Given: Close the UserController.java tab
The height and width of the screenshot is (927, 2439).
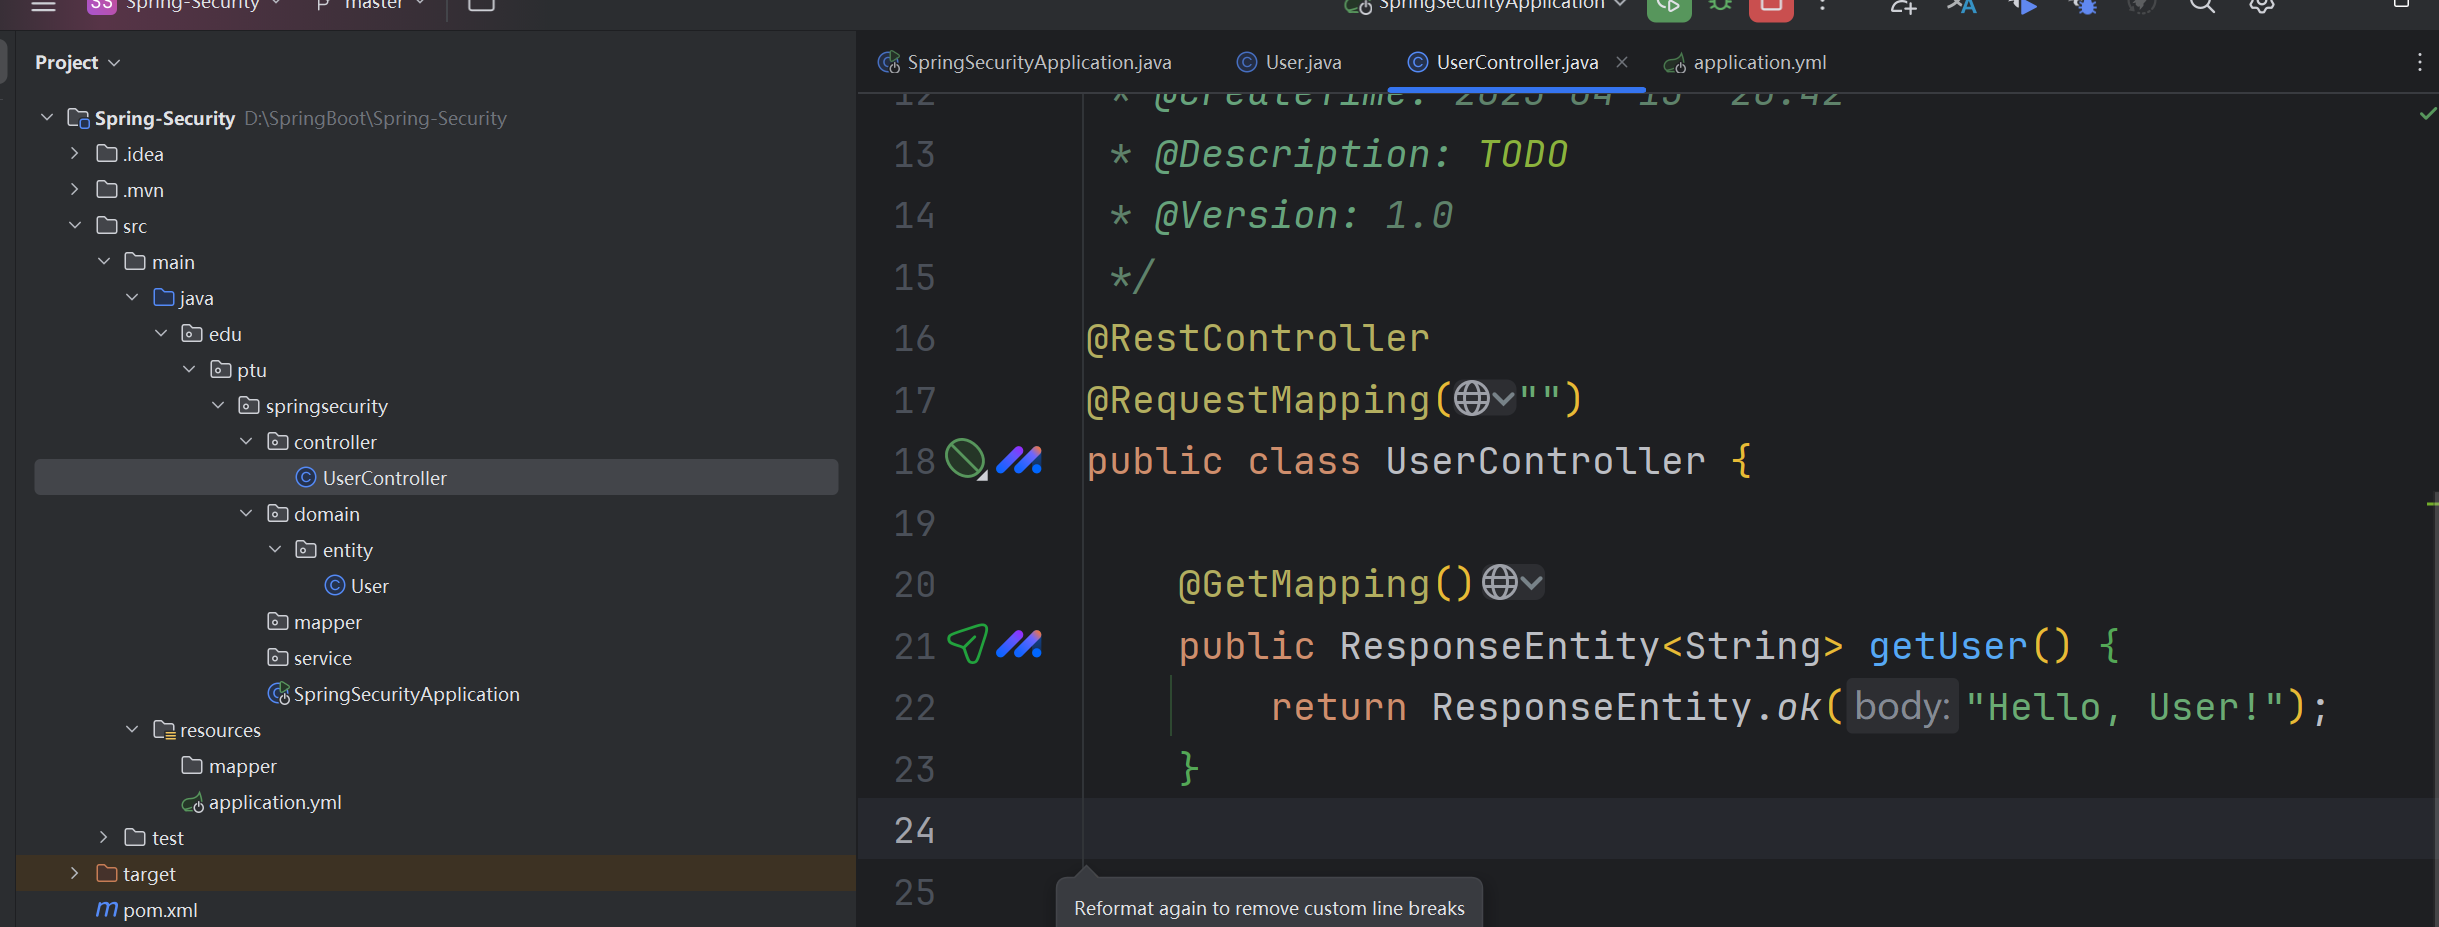Looking at the screenshot, I should pyautogui.click(x=1622, y=62).
